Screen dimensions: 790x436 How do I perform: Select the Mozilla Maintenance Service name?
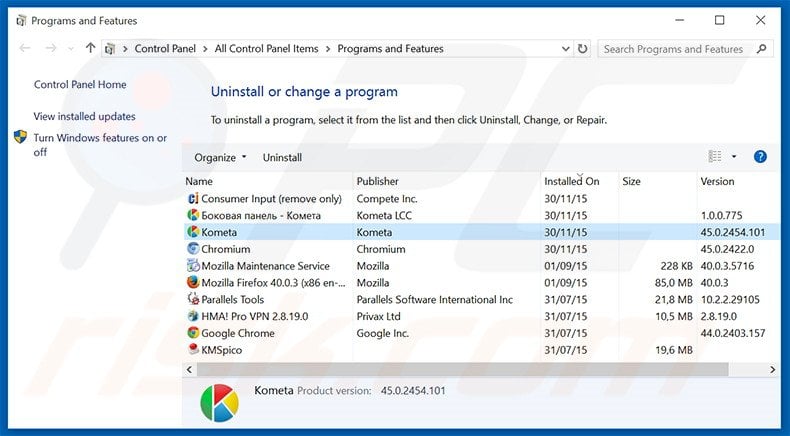266,266
